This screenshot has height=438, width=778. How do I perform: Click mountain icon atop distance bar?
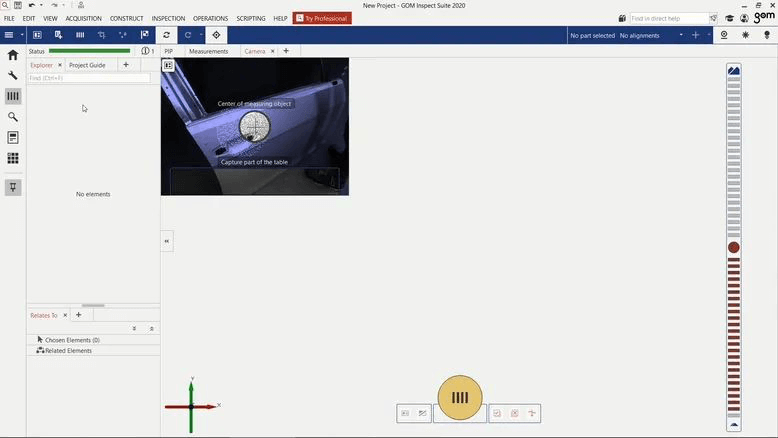pyautogui.click(x=734, y=70)
